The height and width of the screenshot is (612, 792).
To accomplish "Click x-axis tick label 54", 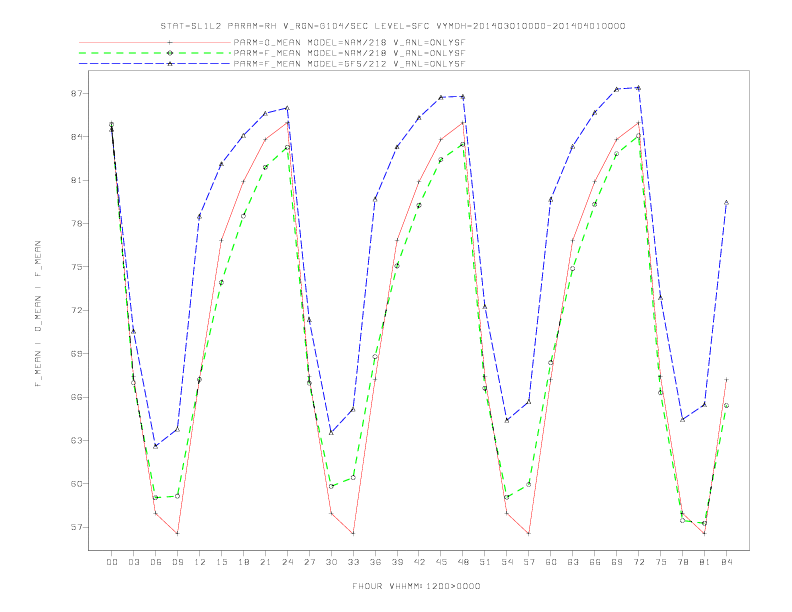I will 507,562.
